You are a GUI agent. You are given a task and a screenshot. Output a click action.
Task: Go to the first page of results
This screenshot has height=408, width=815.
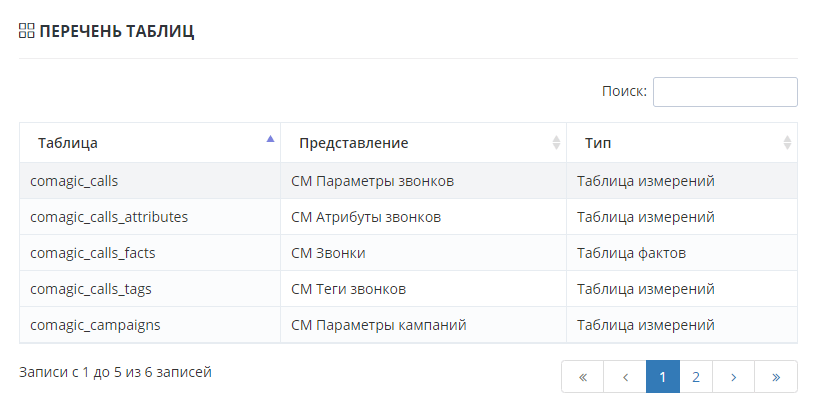[x=583, y=377]
